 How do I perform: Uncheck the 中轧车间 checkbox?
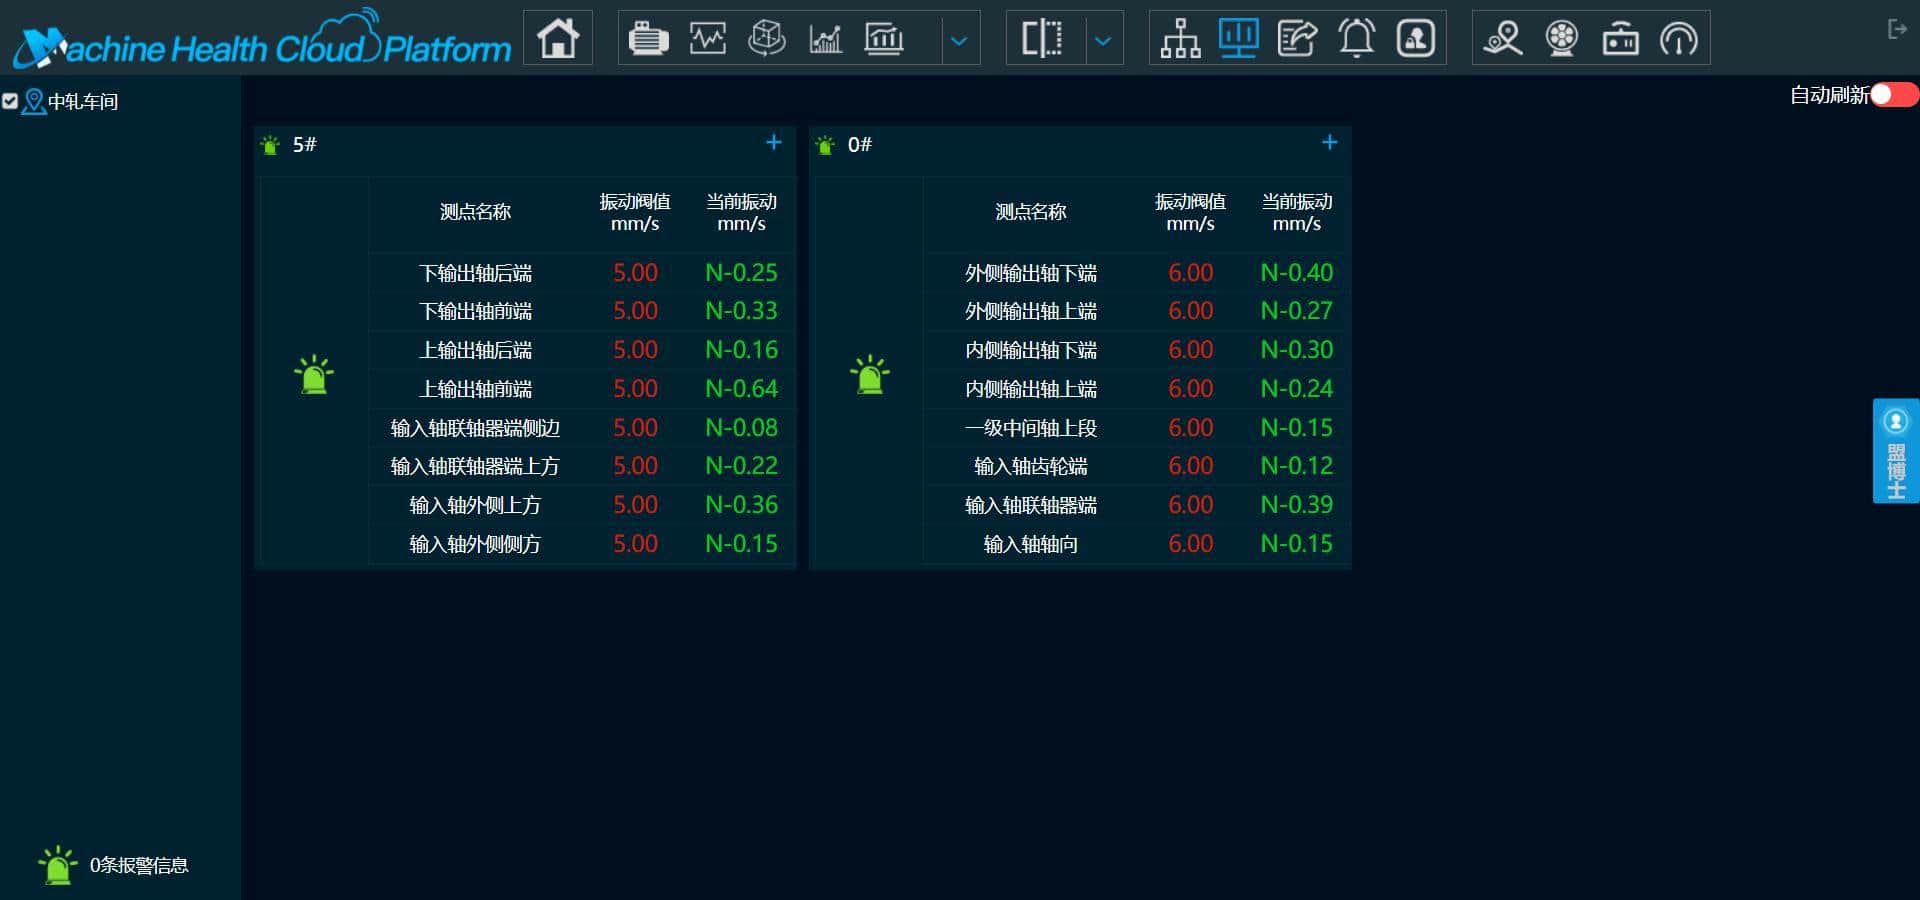tap(10, 101)
